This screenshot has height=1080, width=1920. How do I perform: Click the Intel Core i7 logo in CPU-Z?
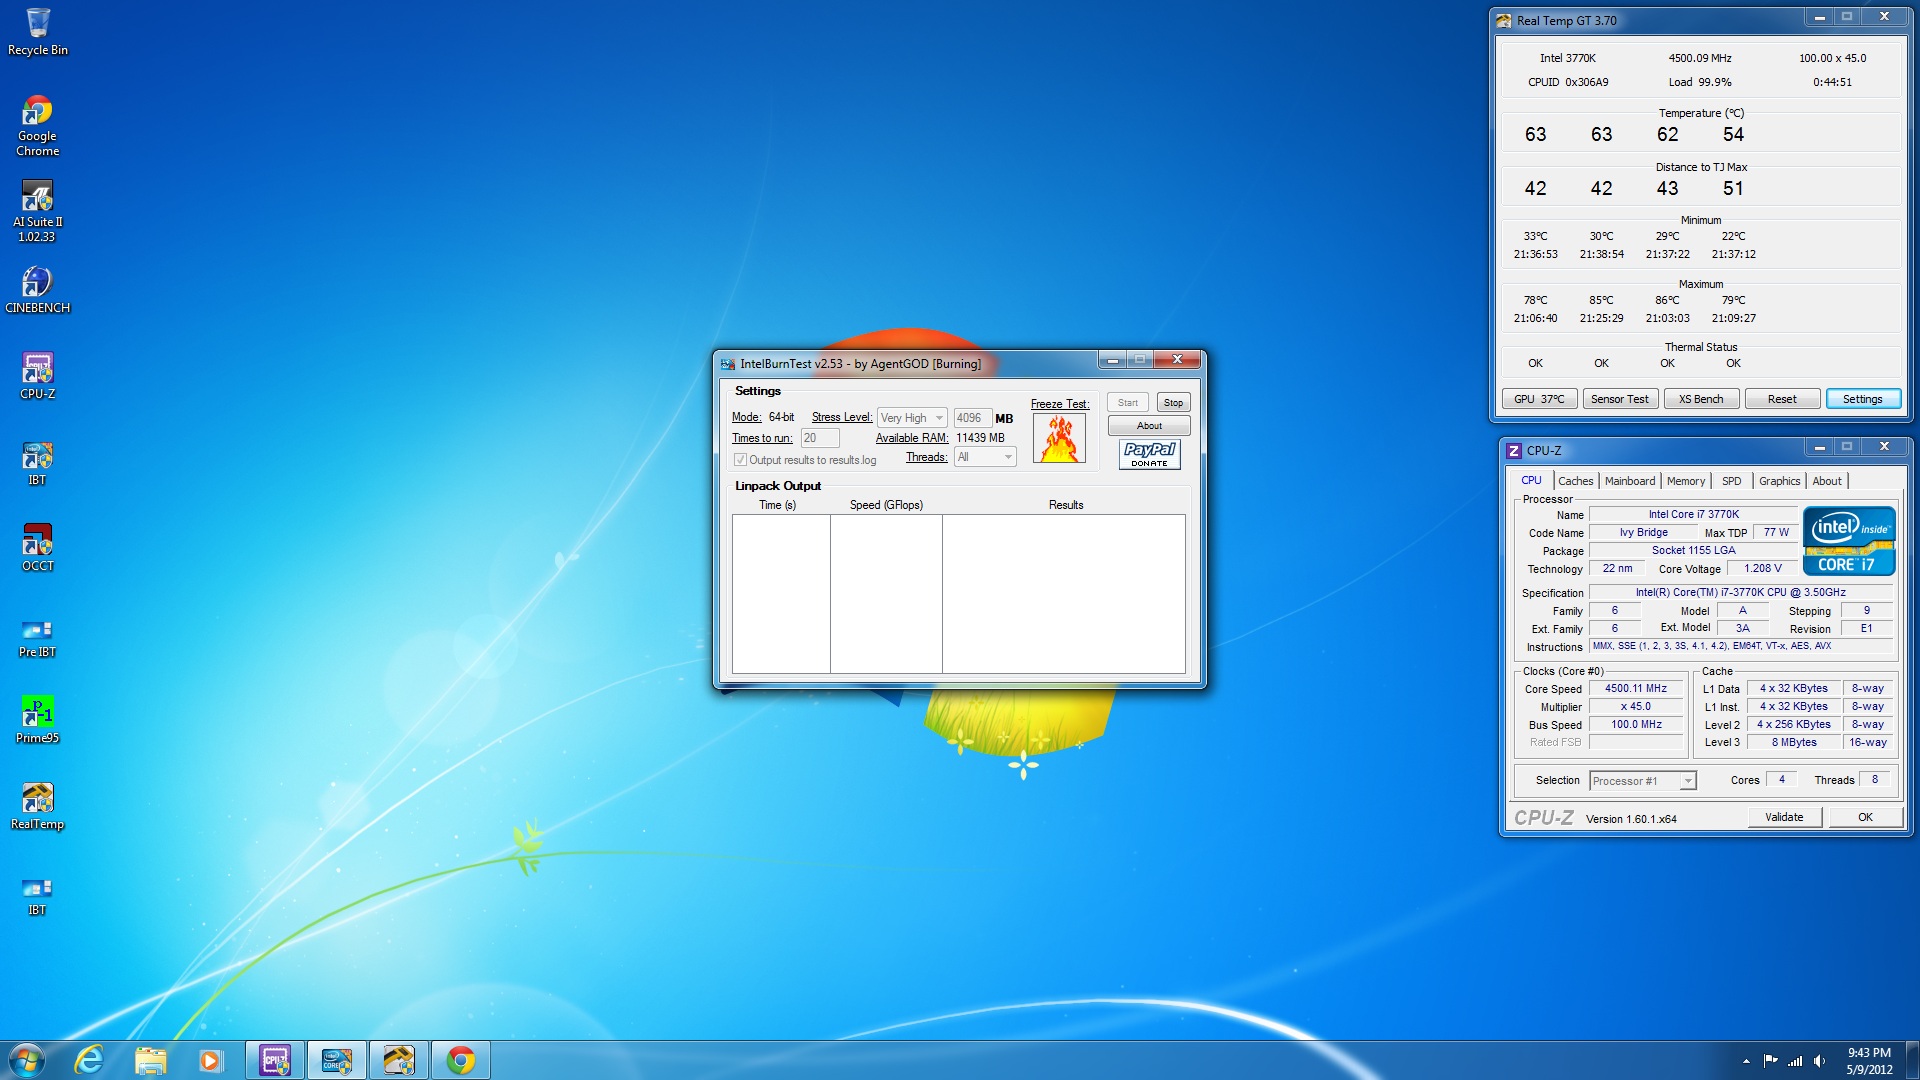click(x=1848, y=541)
